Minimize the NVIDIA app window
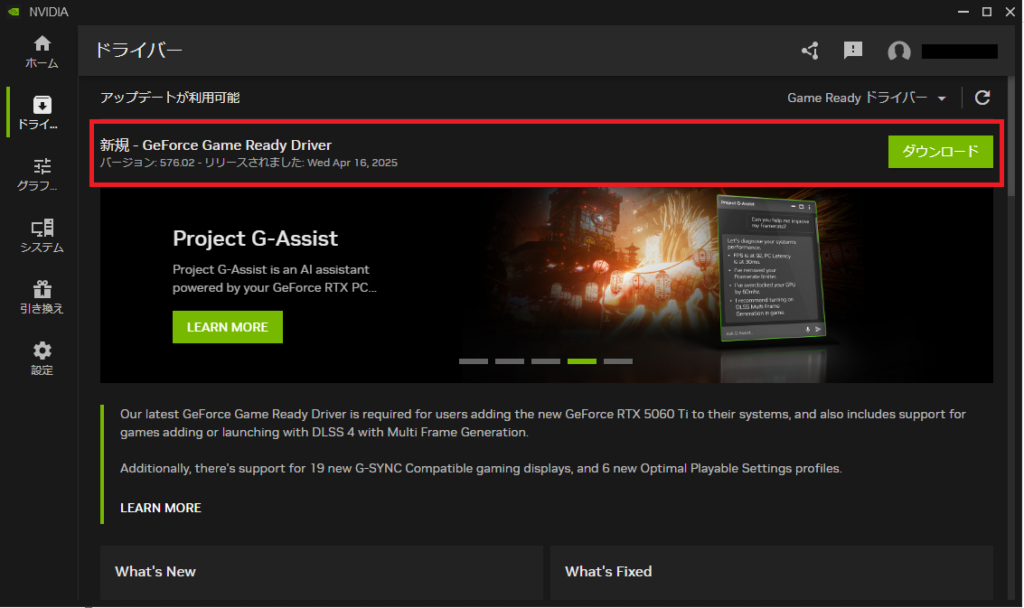1024x608 pixels. [963, 12]
